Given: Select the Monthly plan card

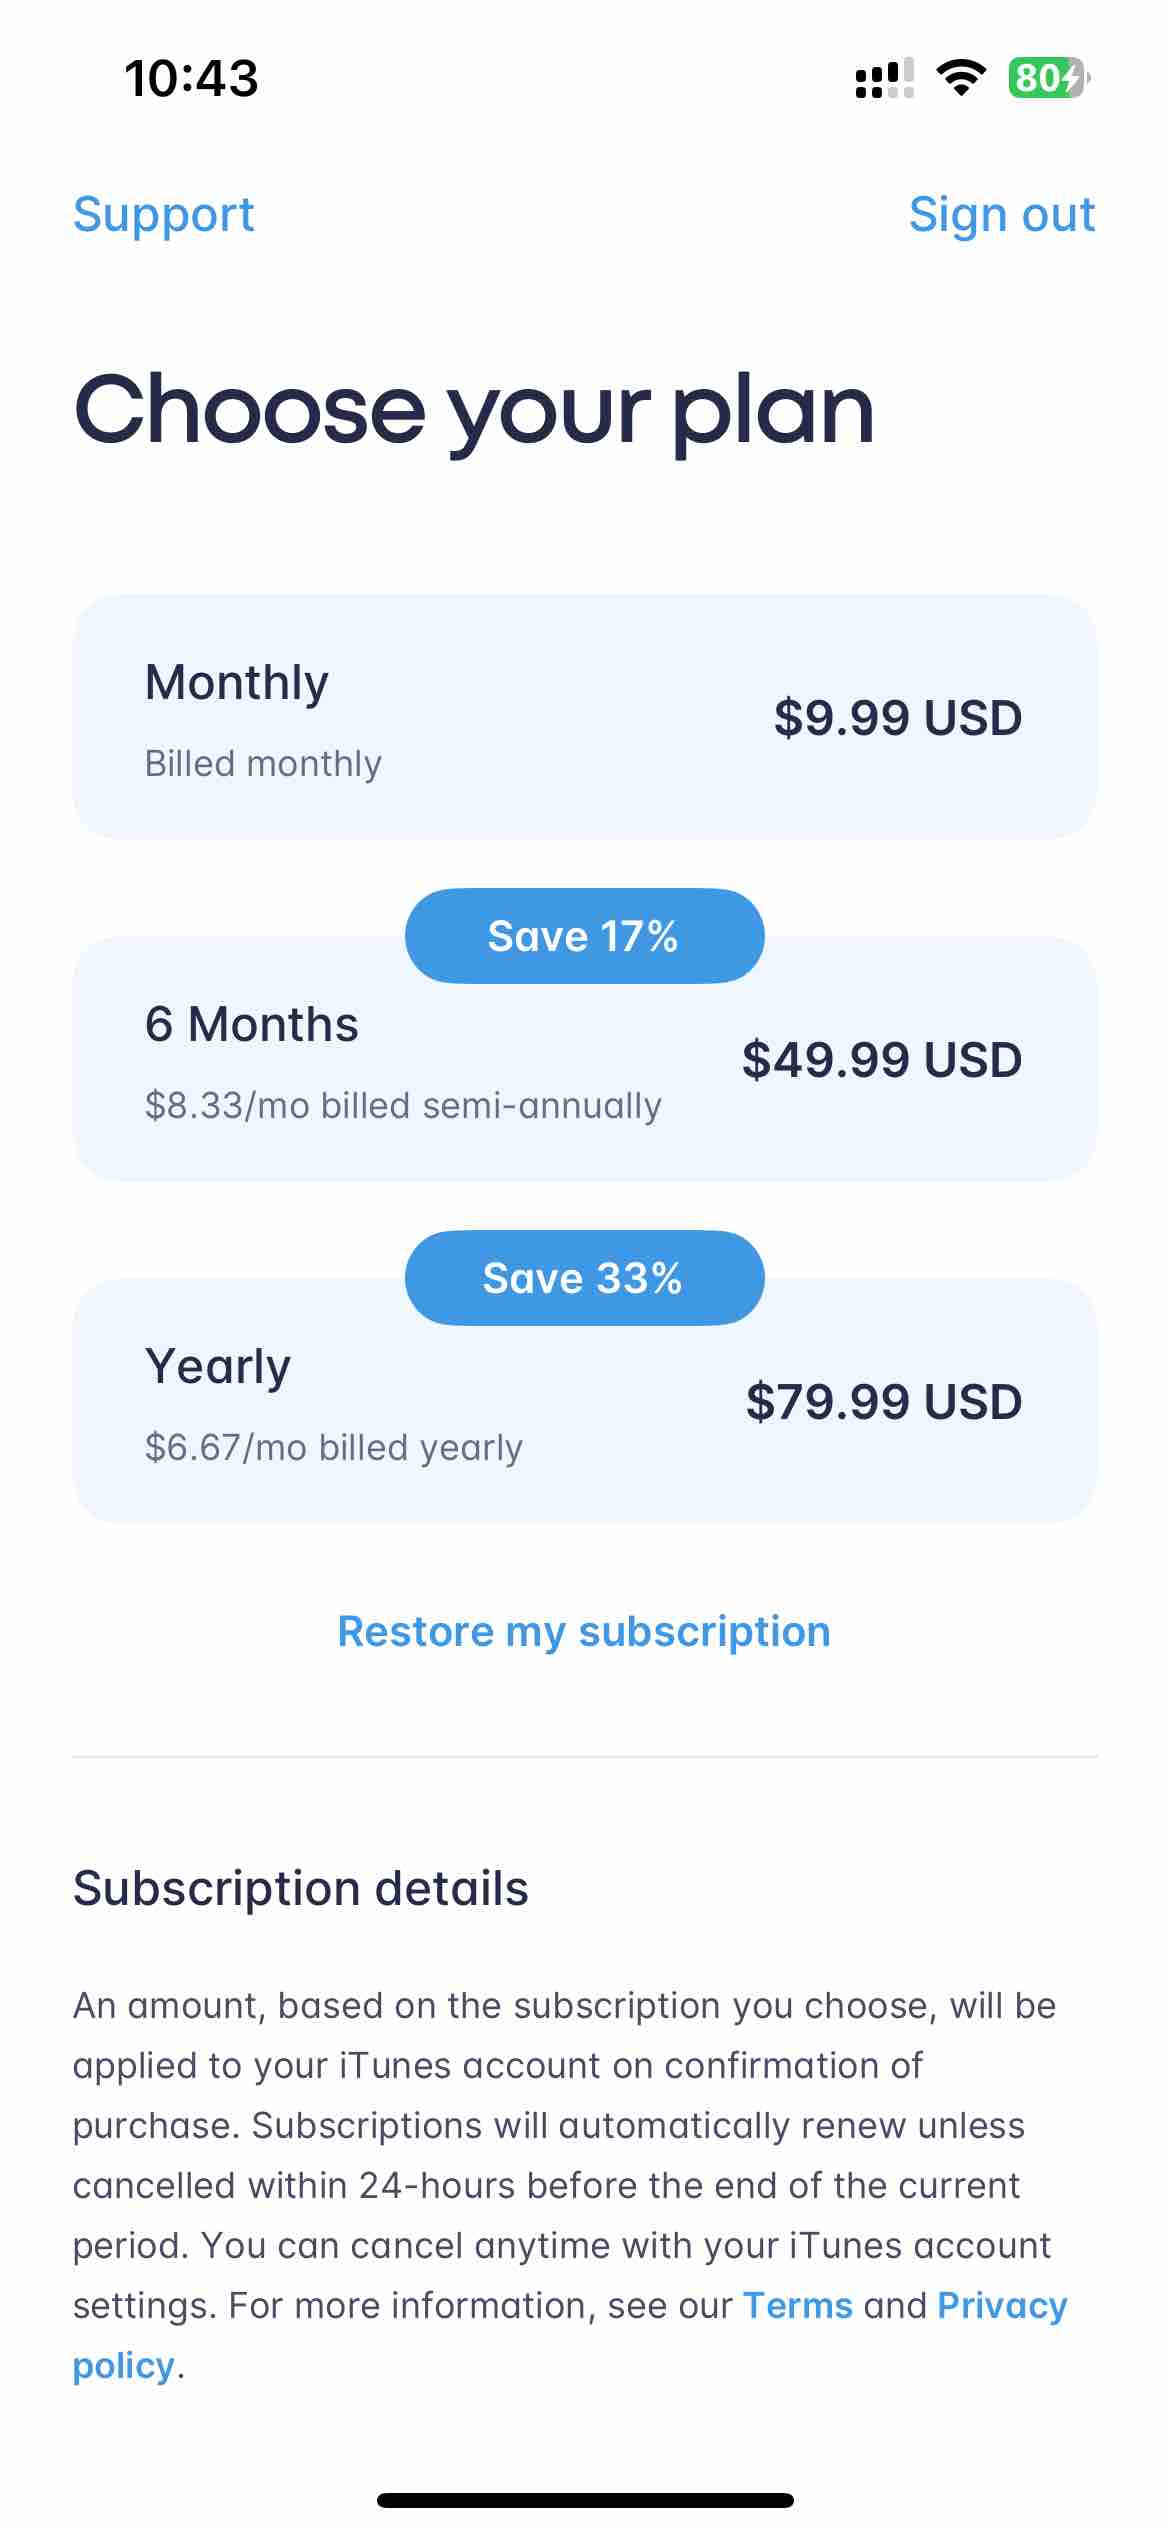Looking at the screenshot, I should pyautogui.click(x=584, y=717).
